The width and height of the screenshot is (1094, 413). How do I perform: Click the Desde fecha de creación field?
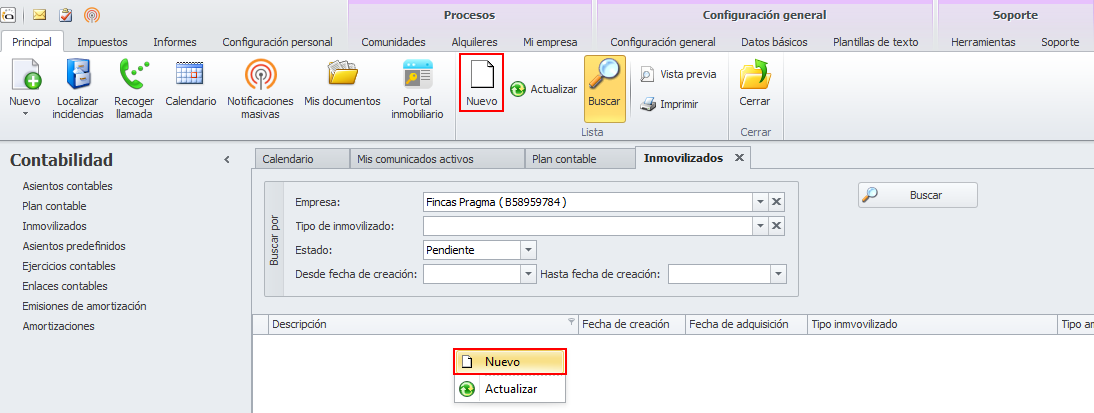(x=472, y=274)
